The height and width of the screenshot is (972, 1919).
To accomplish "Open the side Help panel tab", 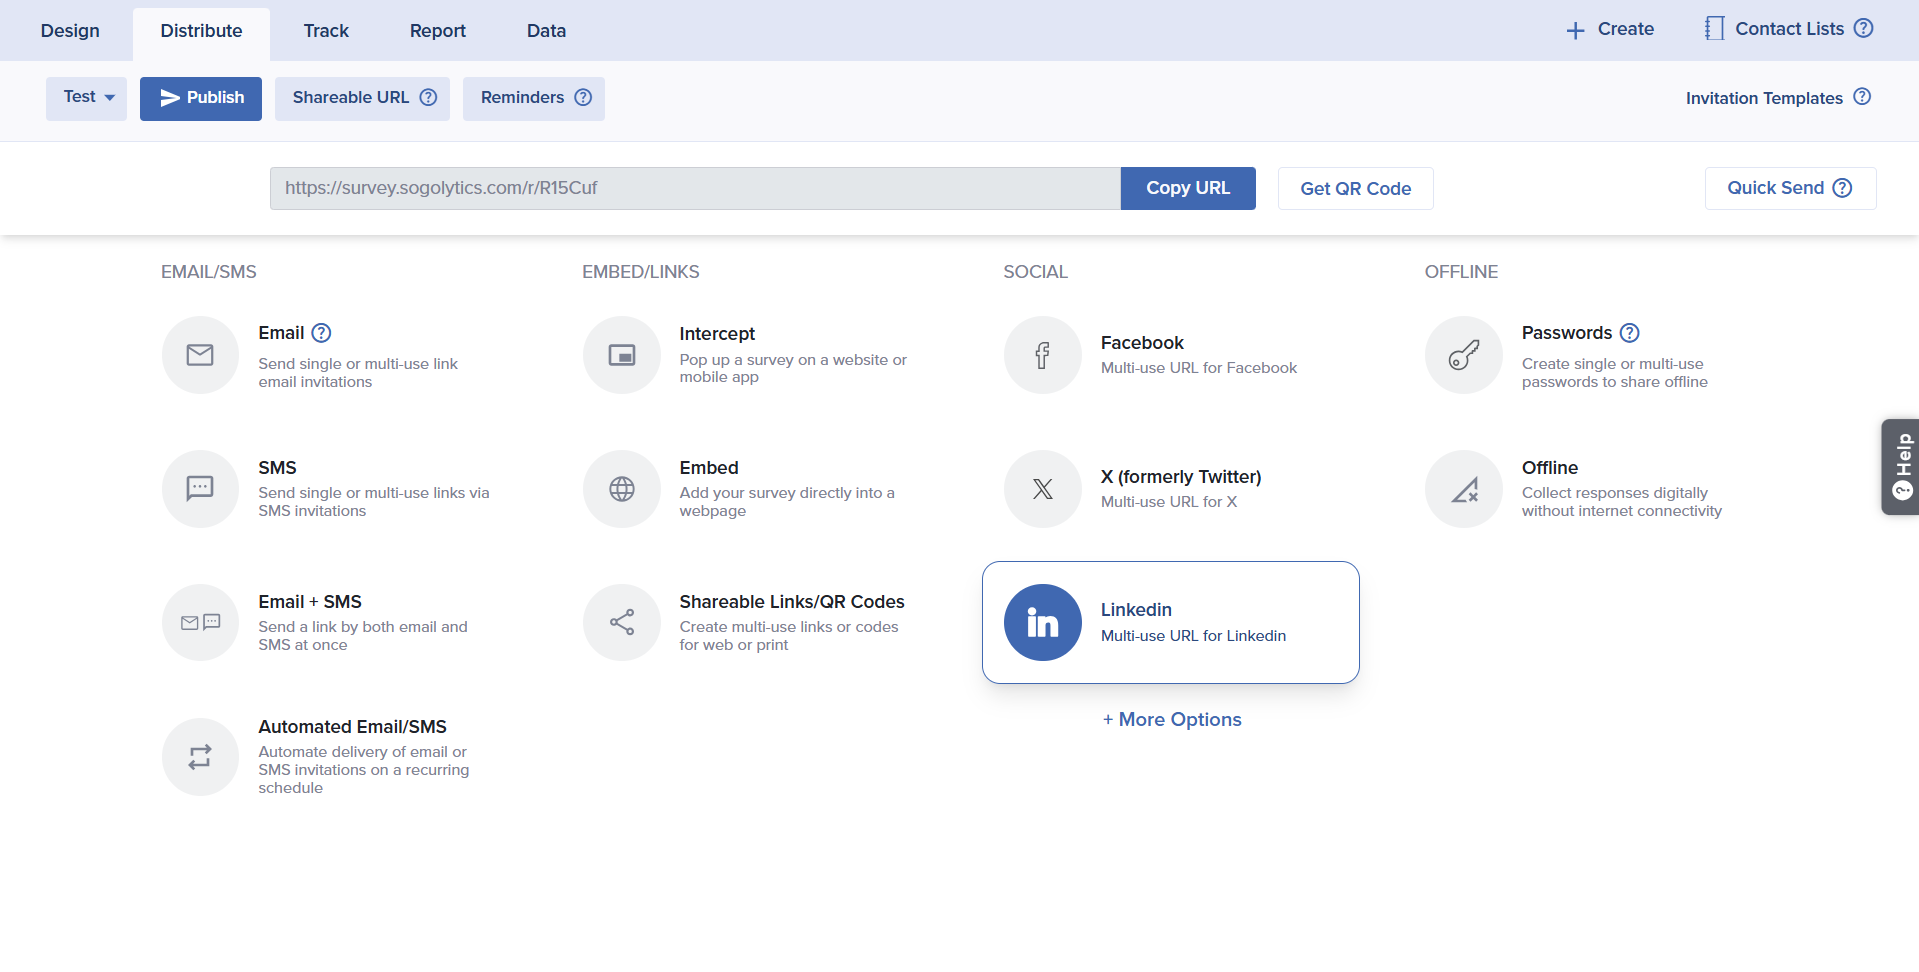I will click(x=1901, y=467).
